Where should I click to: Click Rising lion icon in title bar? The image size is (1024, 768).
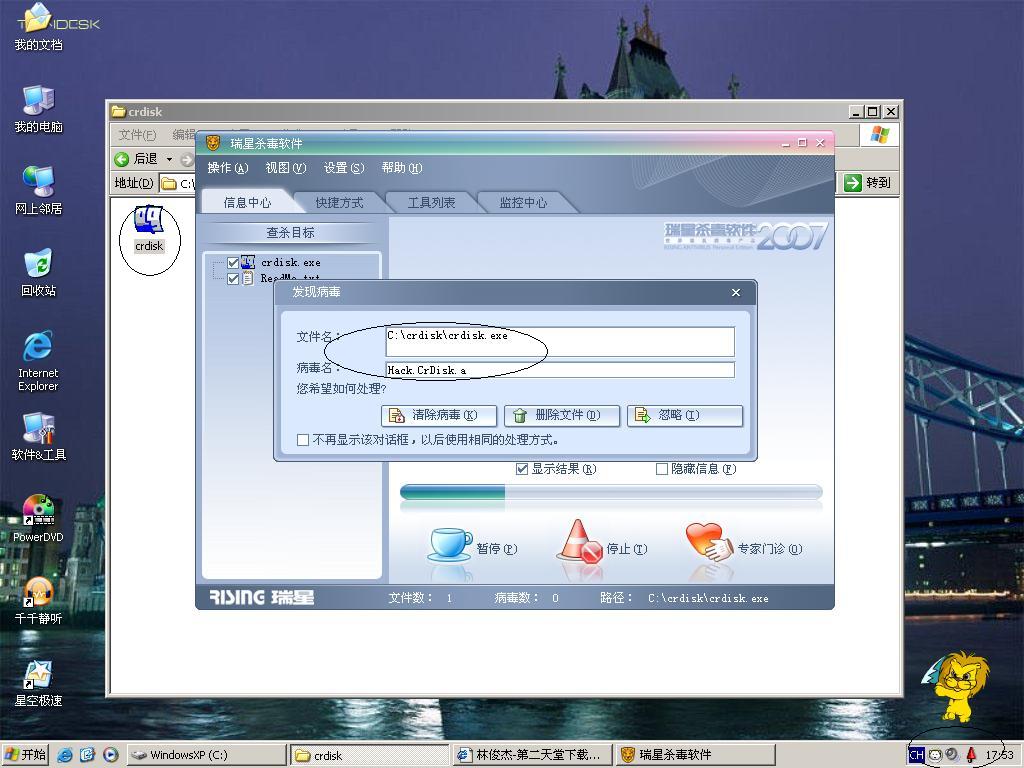213,142
